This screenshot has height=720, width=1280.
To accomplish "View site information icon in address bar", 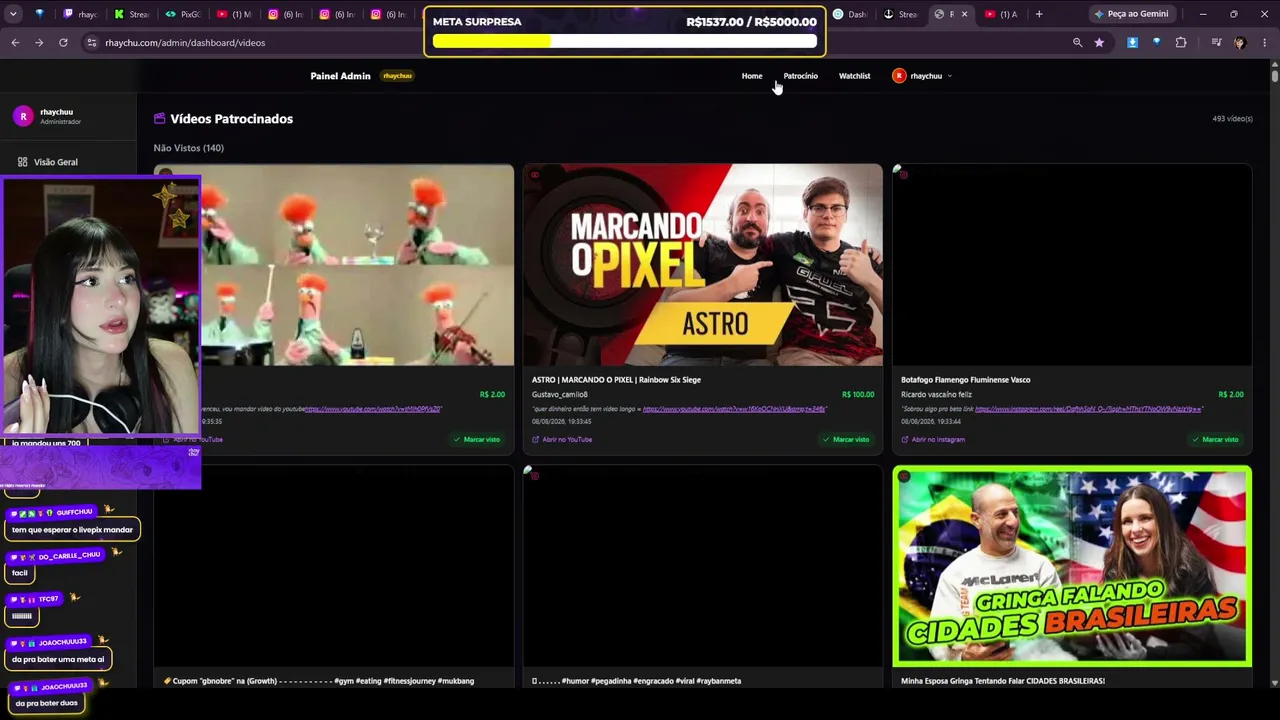I will tap(91, 43).
